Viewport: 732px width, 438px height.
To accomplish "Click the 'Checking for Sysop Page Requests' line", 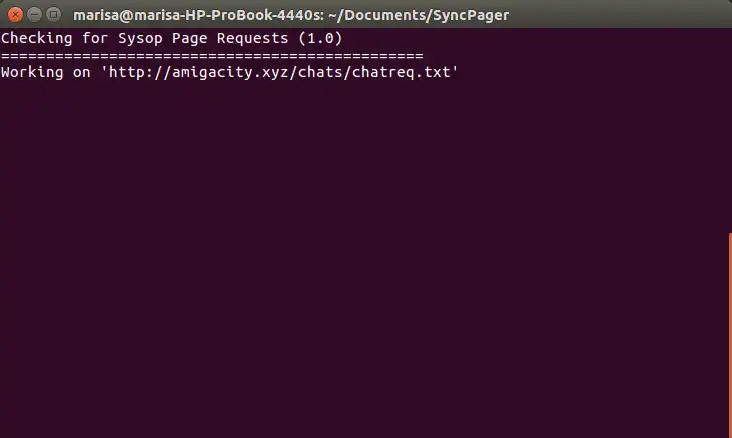I will coord(171,38).
